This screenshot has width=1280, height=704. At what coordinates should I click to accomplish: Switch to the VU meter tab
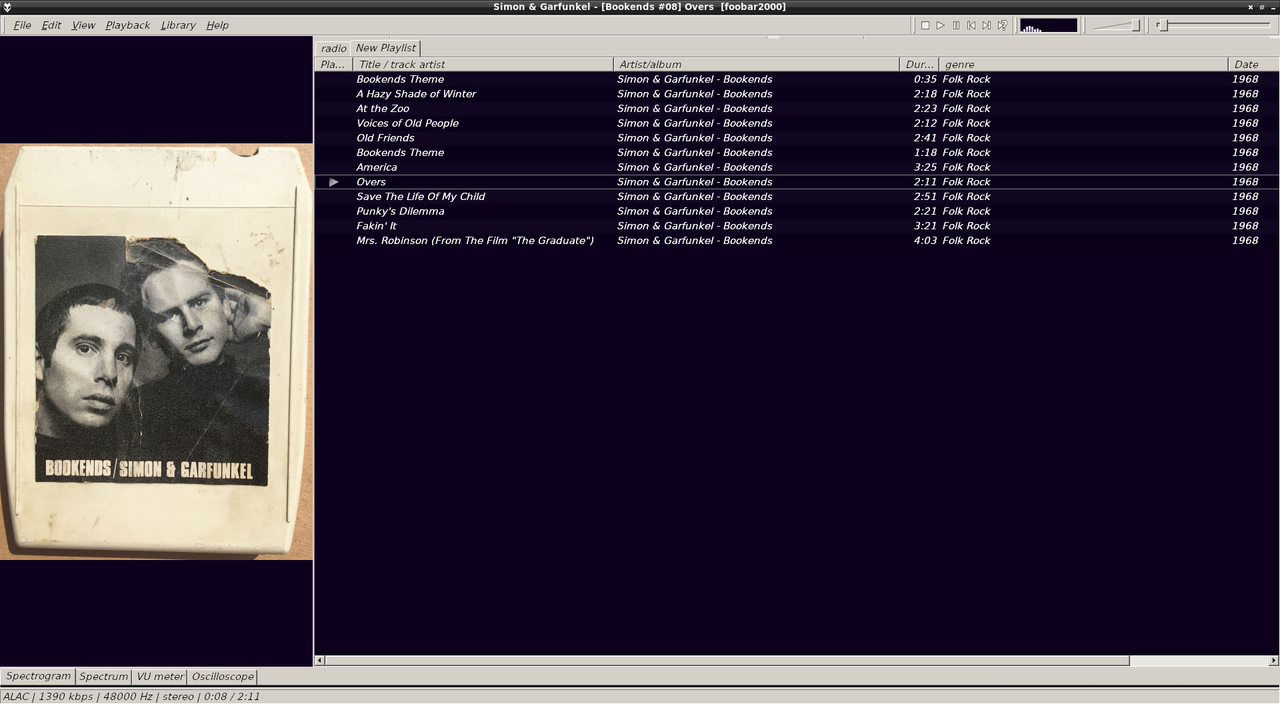160,677
